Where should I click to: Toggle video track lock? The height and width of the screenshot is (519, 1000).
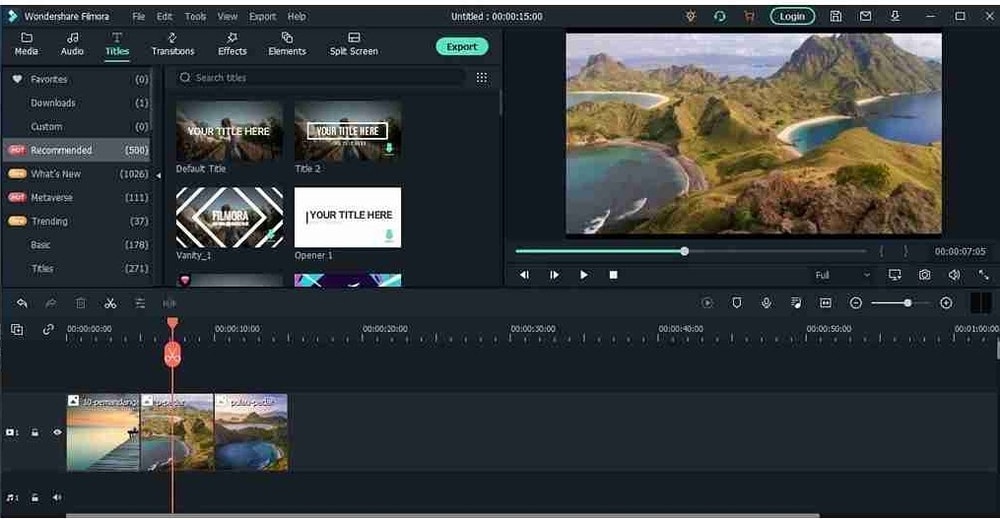[x=35, y=433]
